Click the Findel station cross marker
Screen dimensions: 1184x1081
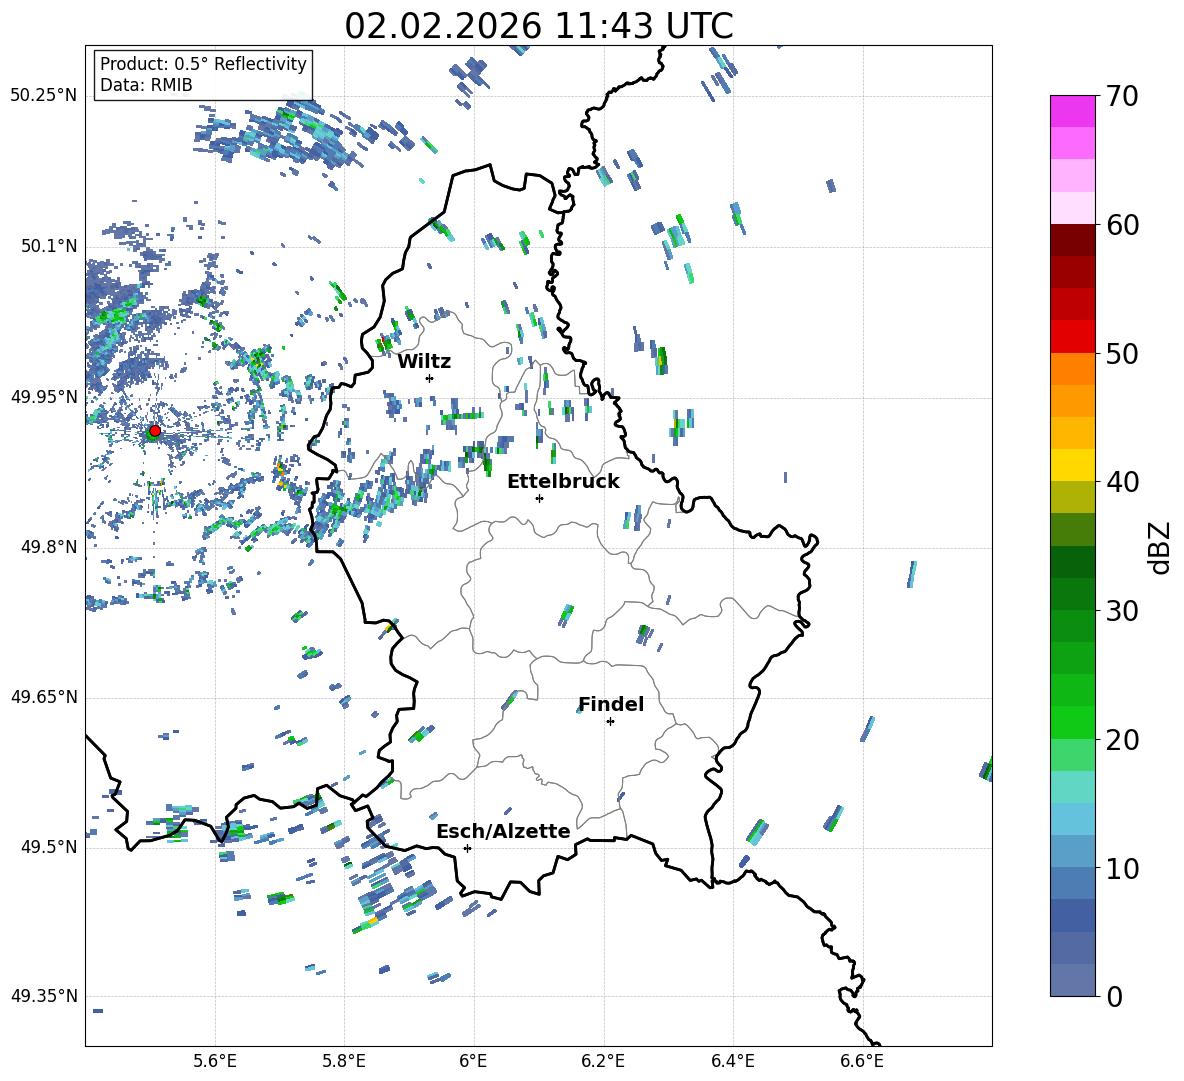tap(610, 722)
